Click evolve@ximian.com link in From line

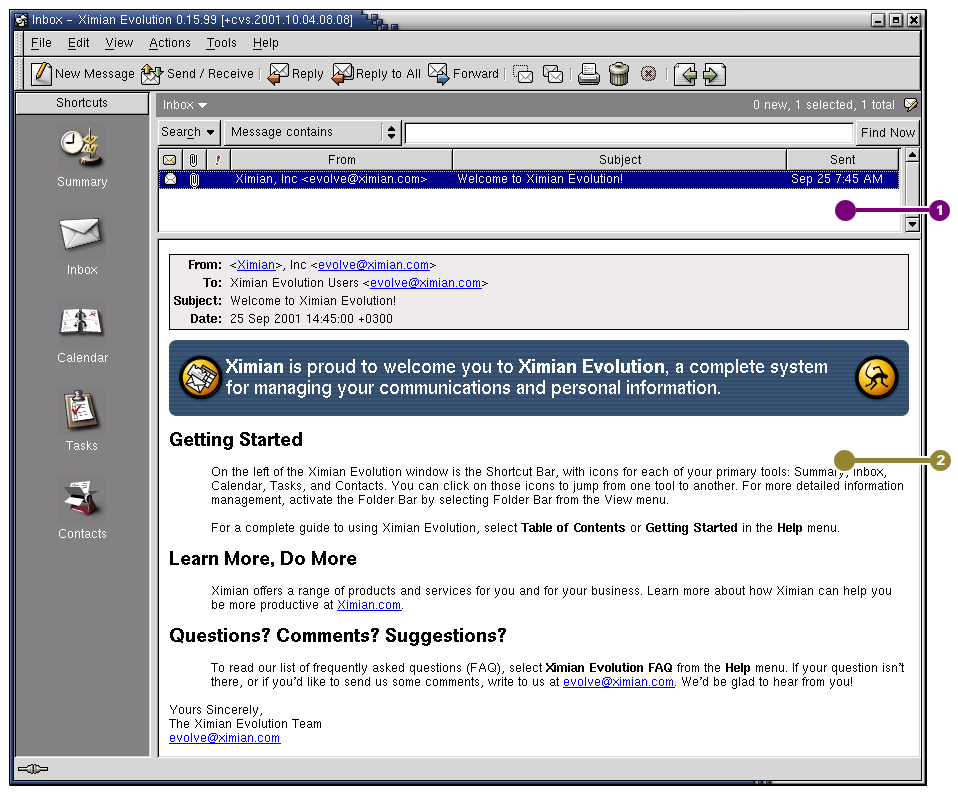373,265
